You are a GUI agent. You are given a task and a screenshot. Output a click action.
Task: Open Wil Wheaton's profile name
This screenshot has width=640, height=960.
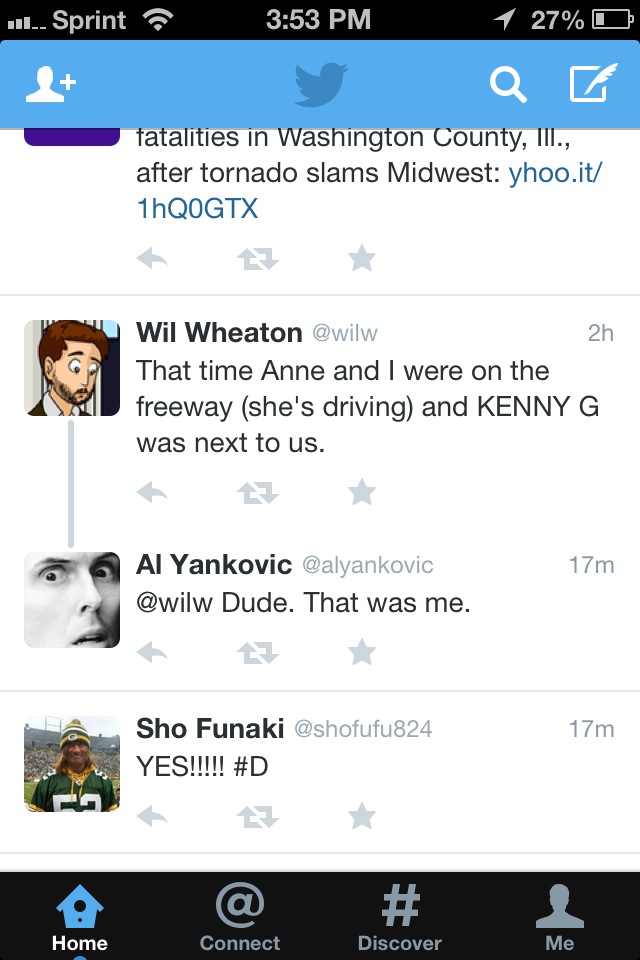click(x=219, y=333)
